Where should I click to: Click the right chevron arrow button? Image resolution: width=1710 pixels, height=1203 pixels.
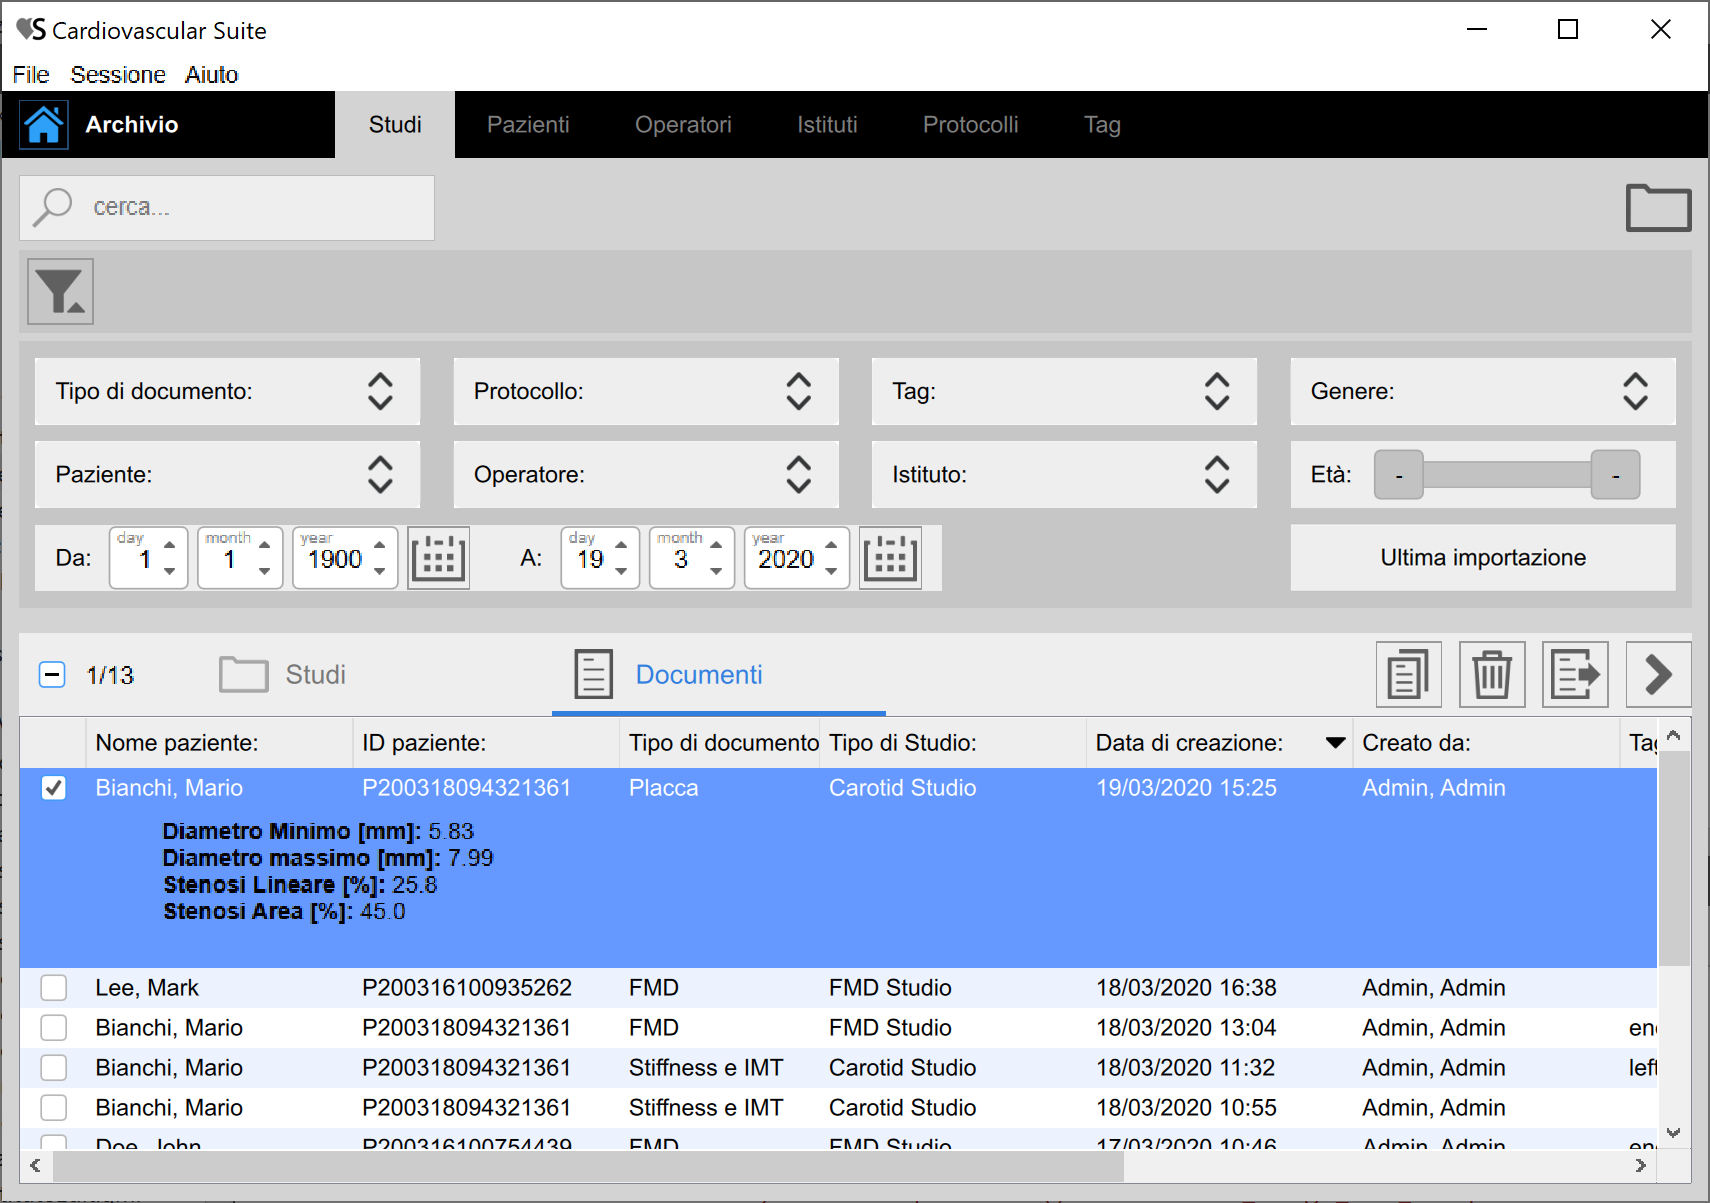click(x=1657, y=675)
